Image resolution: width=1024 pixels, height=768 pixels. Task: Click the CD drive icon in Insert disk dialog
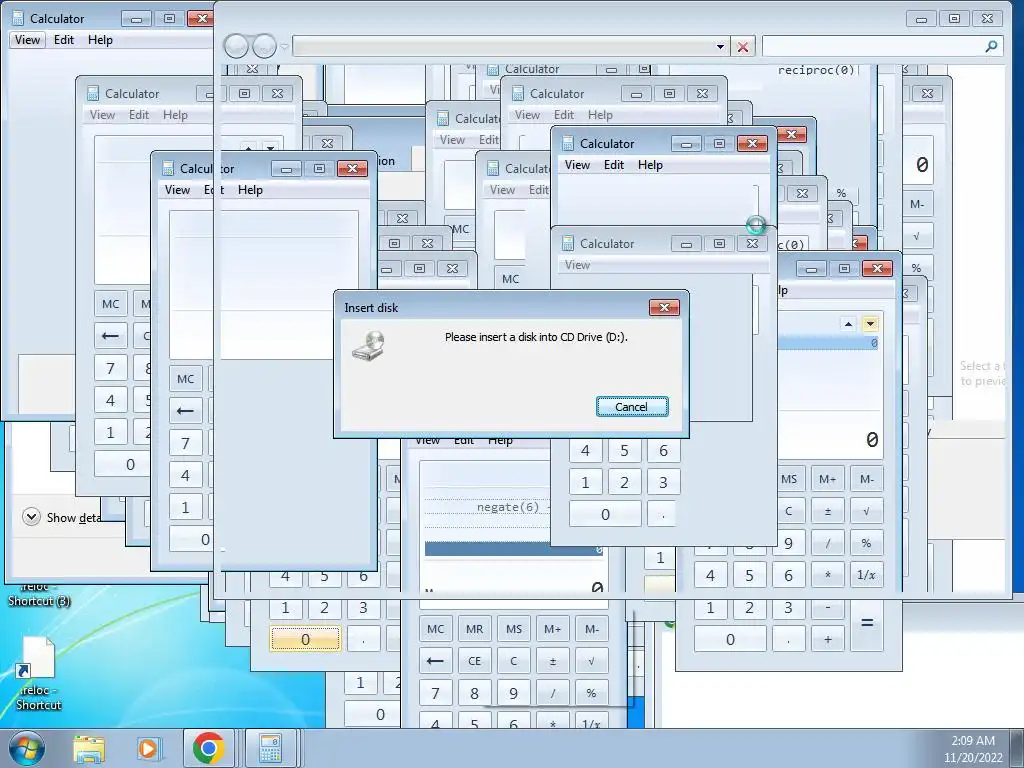coord(369,345)
